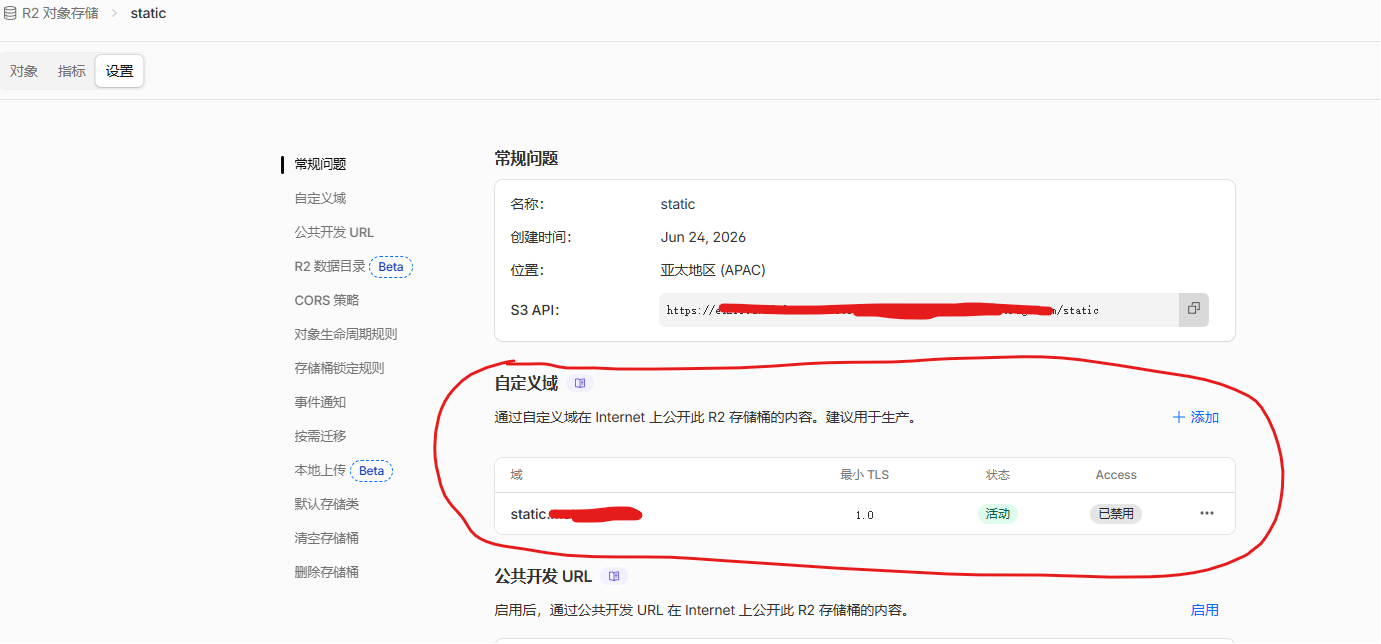Open R2 数据目录 sidebar item

pos(330,266)
